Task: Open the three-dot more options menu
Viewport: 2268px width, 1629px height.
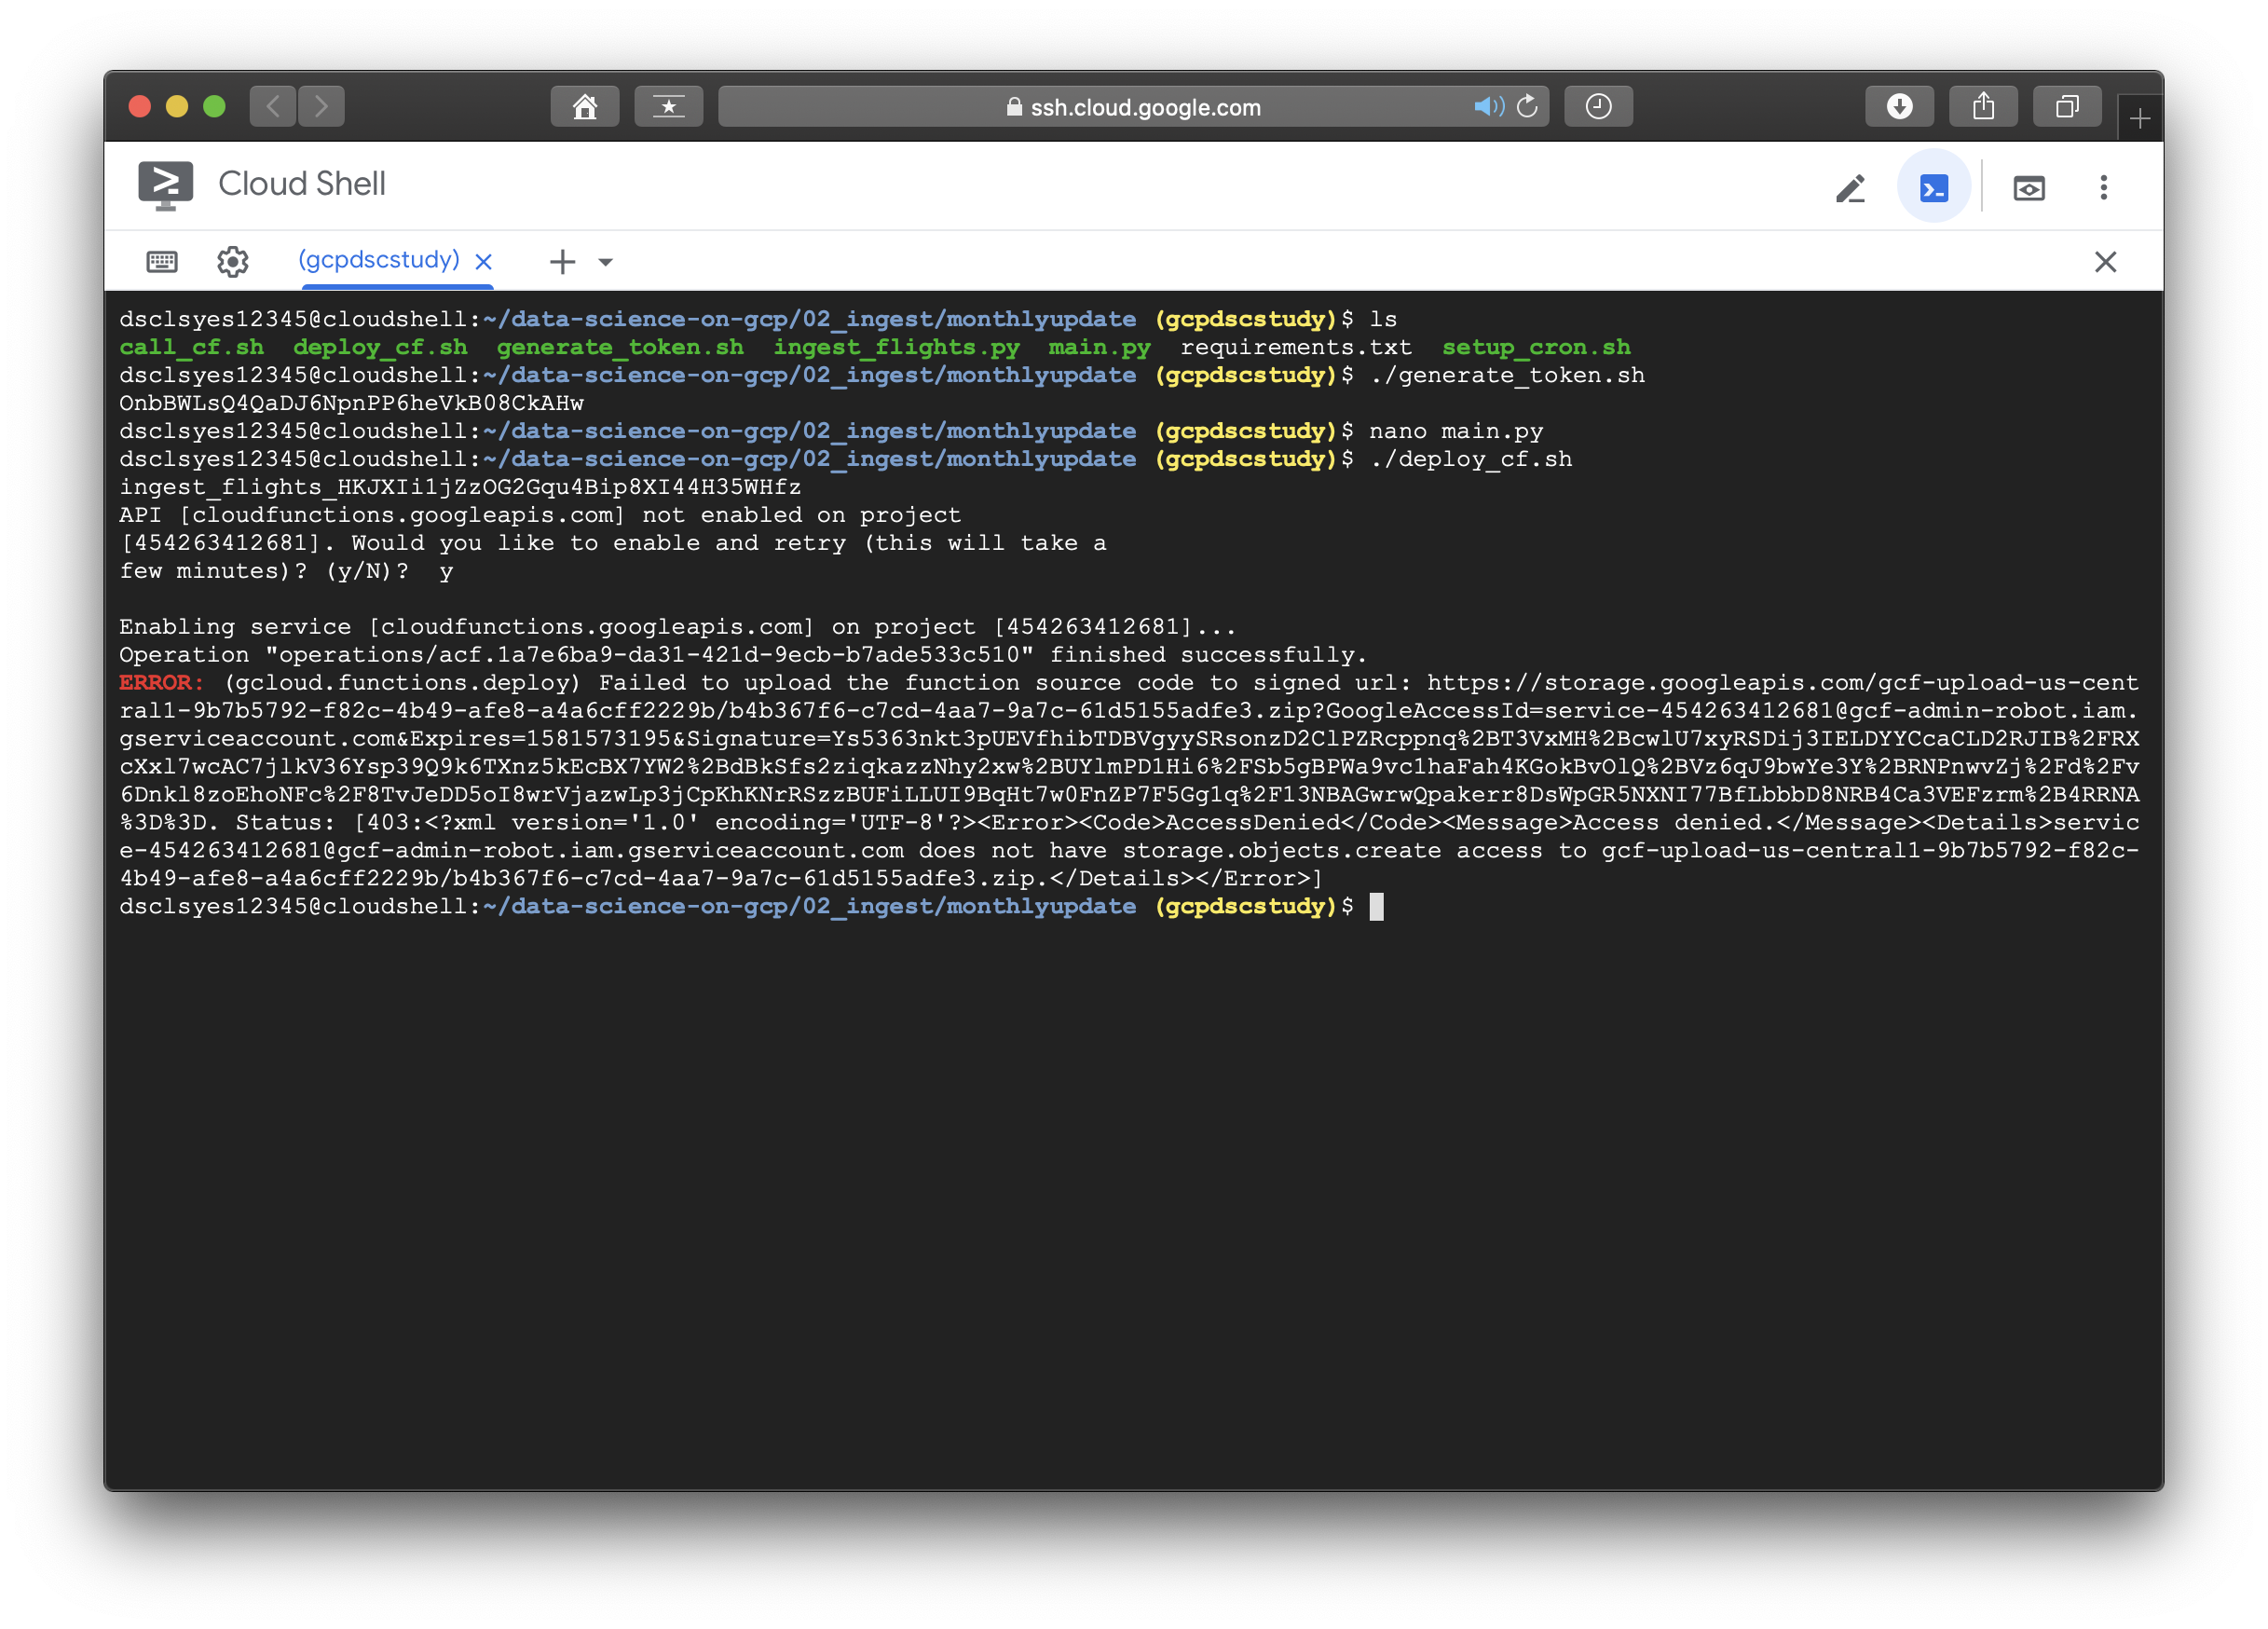Action: pyautogui.click(x=2103, y=187)
